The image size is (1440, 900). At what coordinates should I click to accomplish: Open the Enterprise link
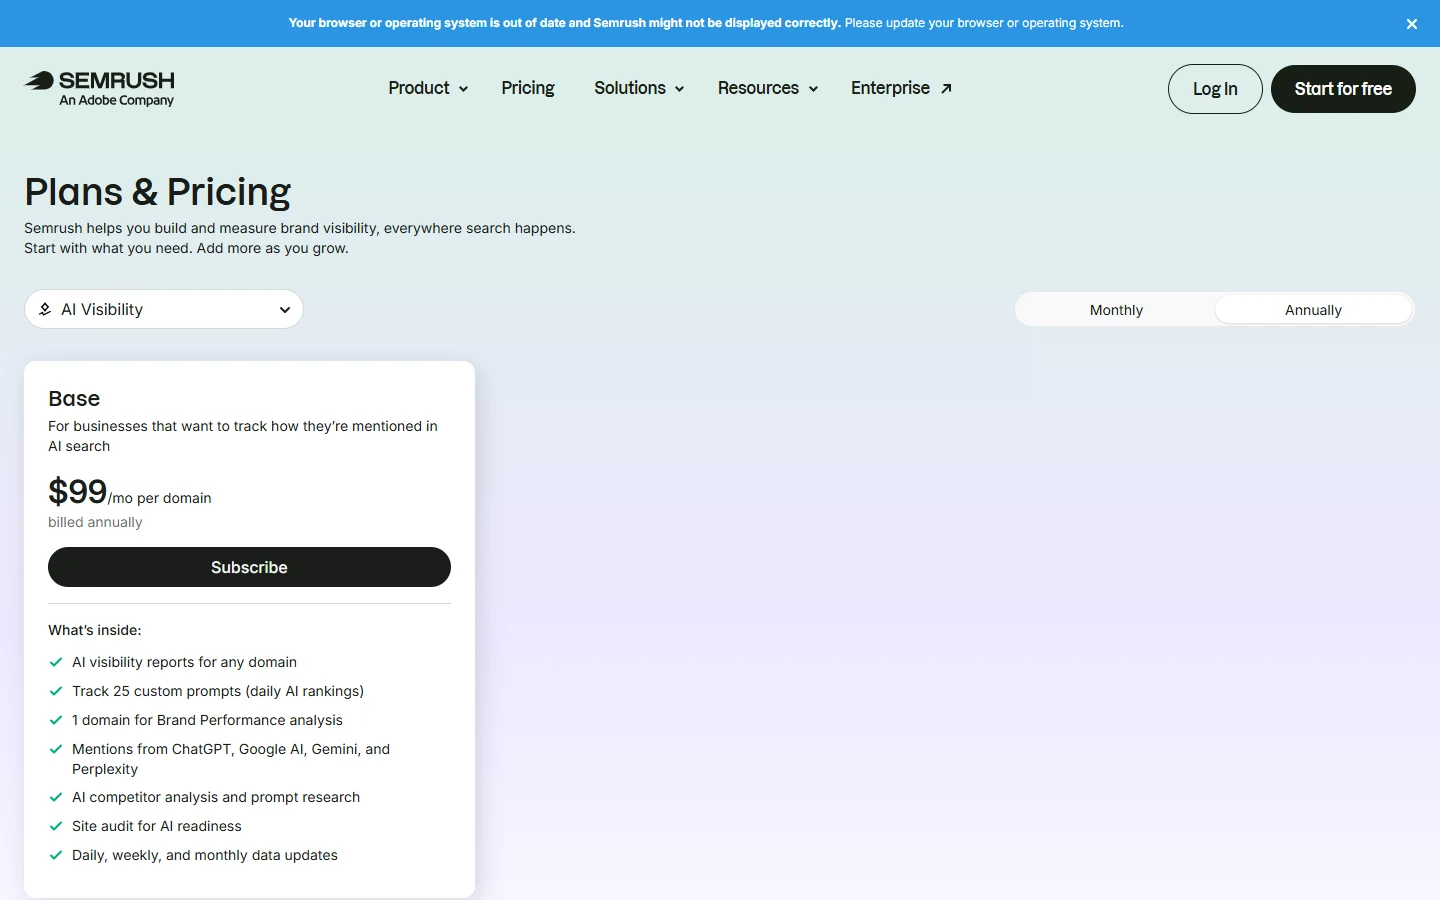tap(901, 88)
